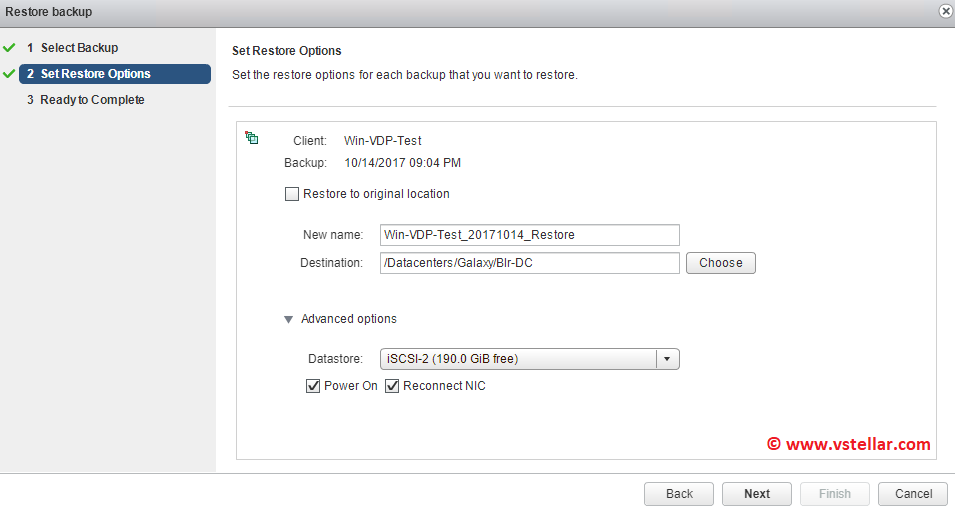Image resolution: width=955 pixels, height=512 pixels.
Task: Click into the New name text field
Action: pyautogui.click(x=529, y=235)
